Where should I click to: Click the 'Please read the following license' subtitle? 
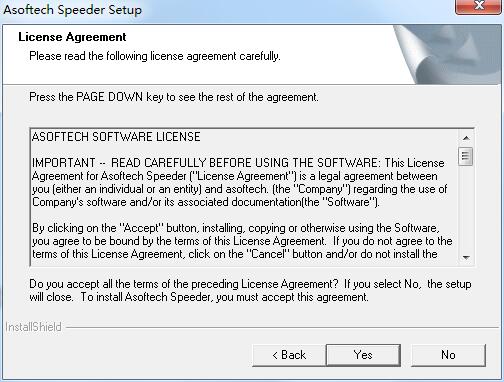pyautogui.click(x=155, y=56)
